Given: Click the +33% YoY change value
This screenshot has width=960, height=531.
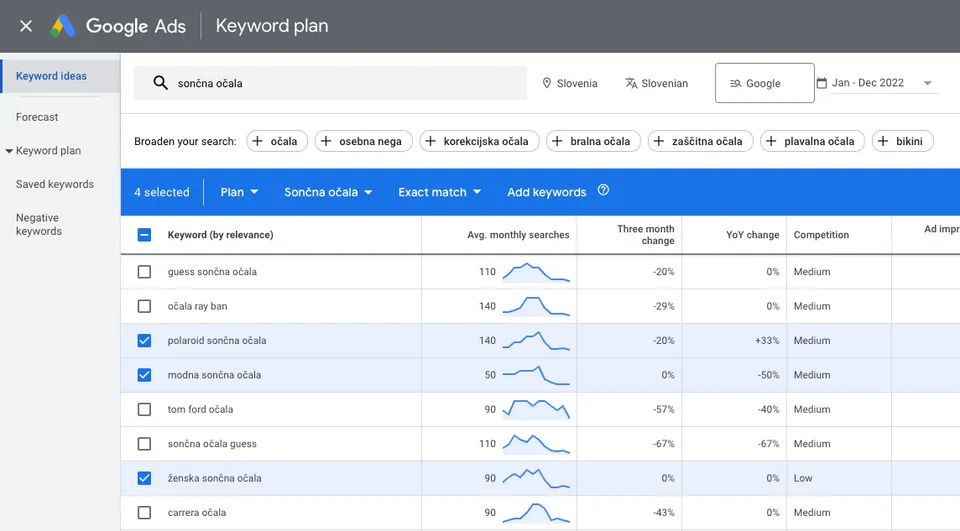Looking at the screenshot, I should (x=767, y=341).
